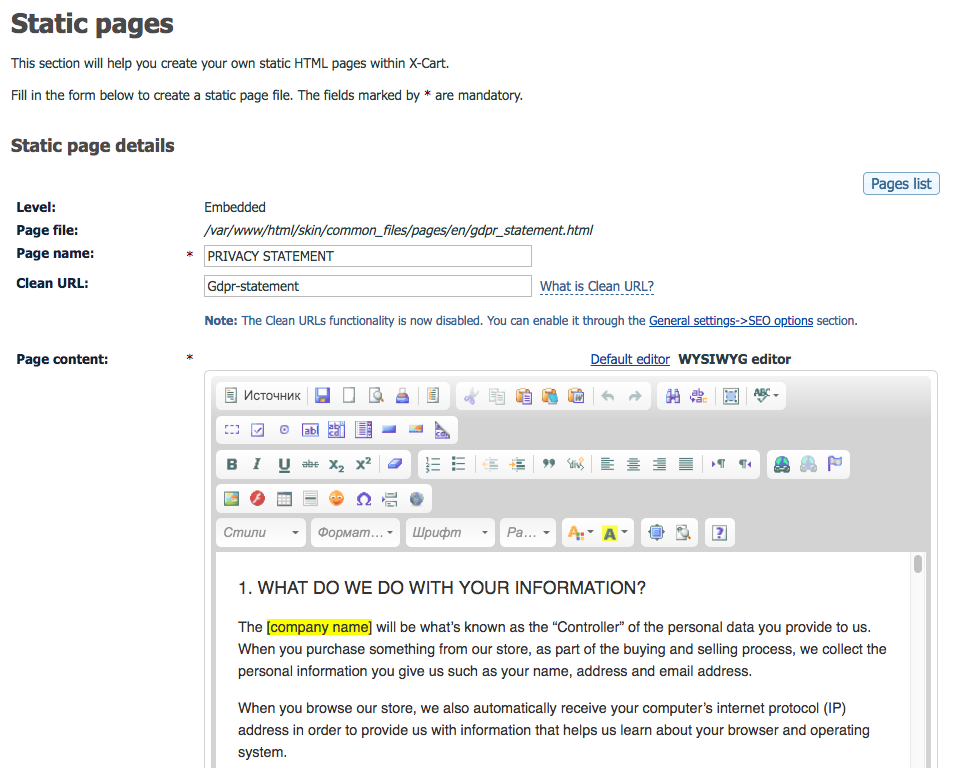The width and height of the screenshot is (960, 768).
Task: Click the Cut scissors icon
Action: tap(471, 396)
